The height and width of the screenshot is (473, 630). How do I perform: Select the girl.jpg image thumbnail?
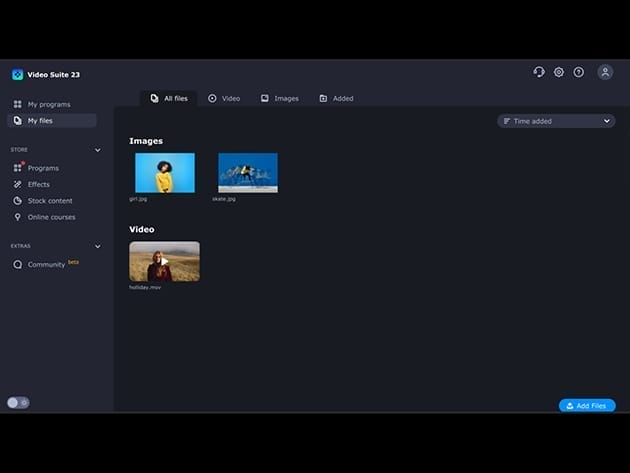165,172
